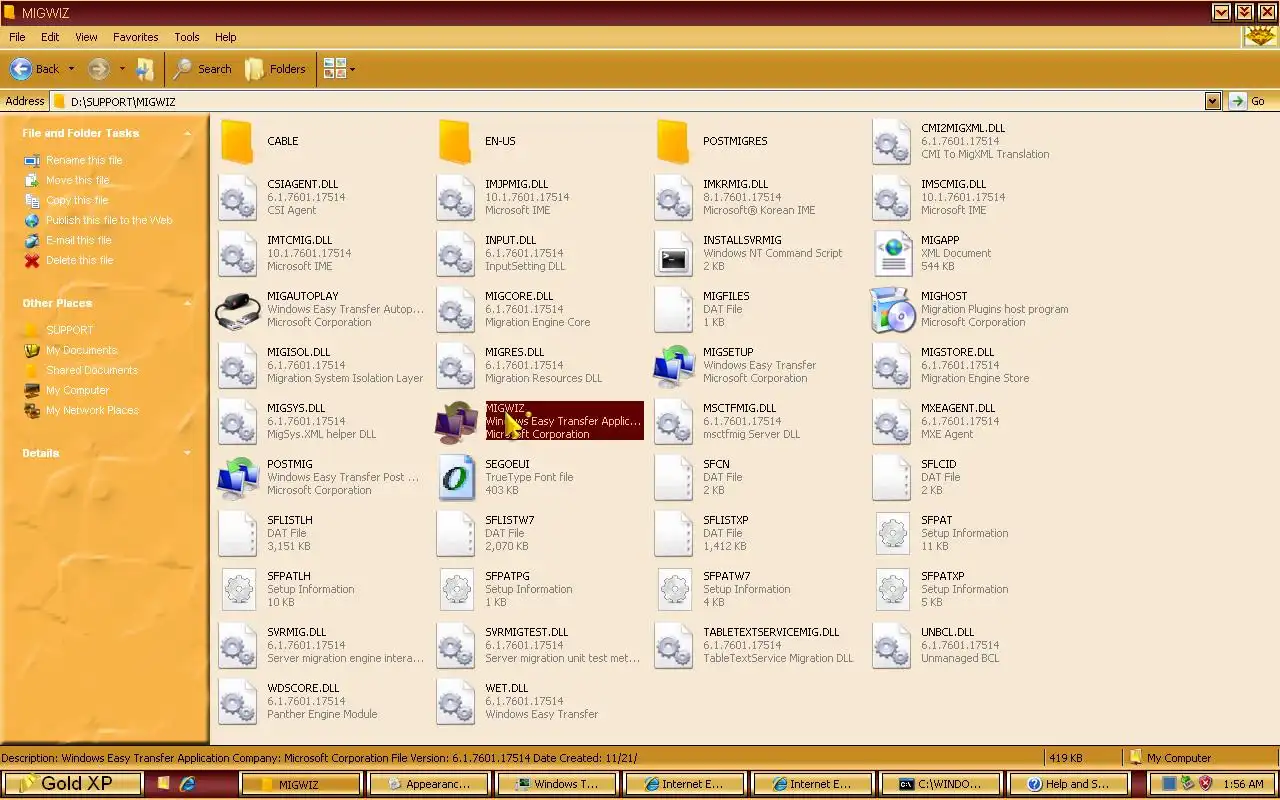Select the SFLISTXP DAT file name
Image resolution: width=1280 pixels, height=800 pixels.
pos(726,520)
